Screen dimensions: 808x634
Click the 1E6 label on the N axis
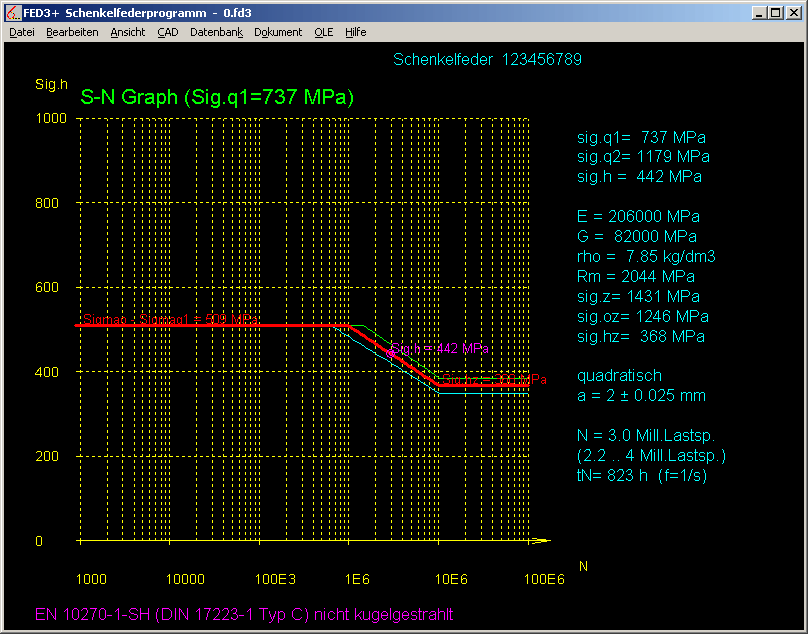(x=358, y=579)
